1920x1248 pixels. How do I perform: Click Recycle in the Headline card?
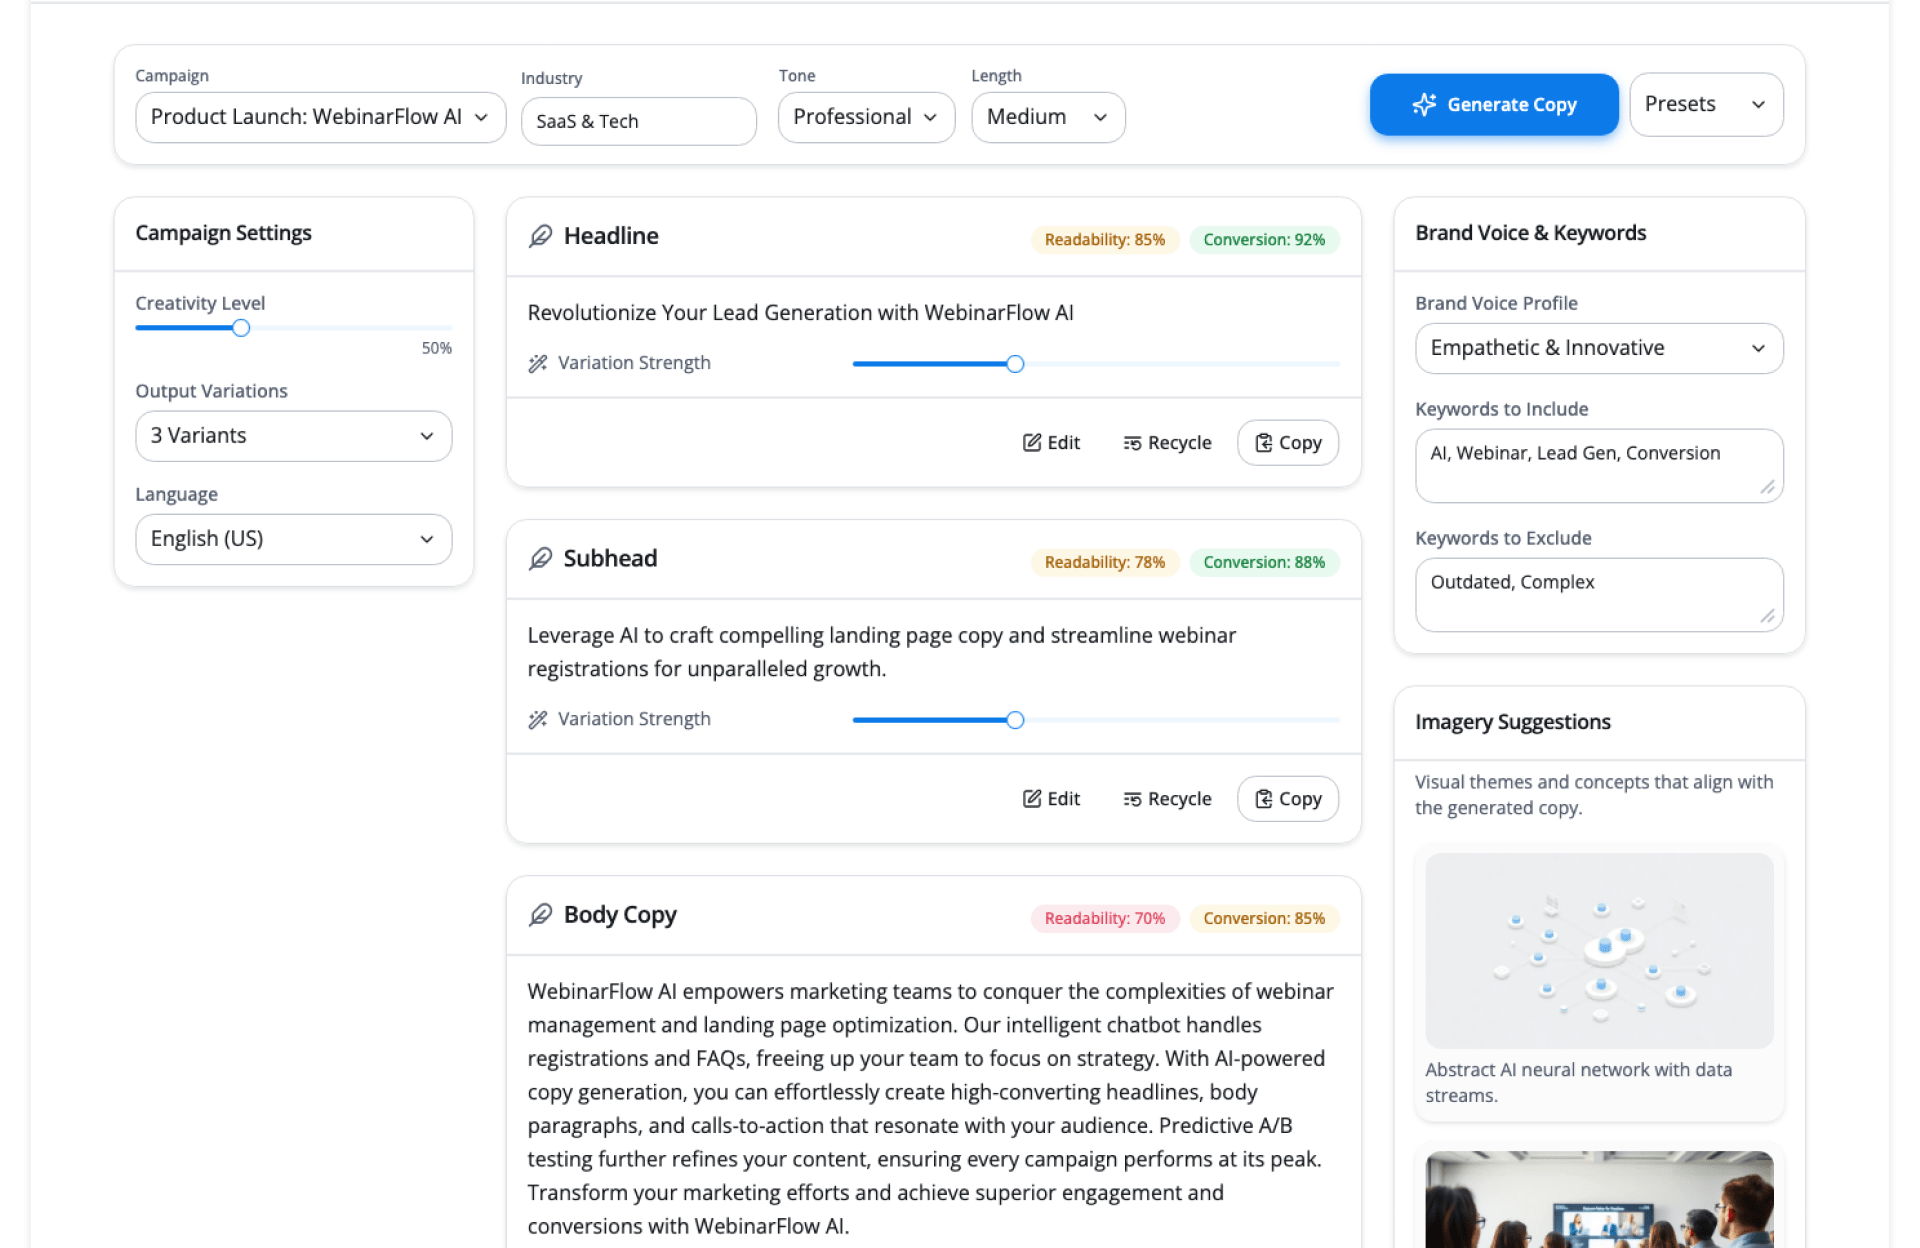click(1167, 442)
